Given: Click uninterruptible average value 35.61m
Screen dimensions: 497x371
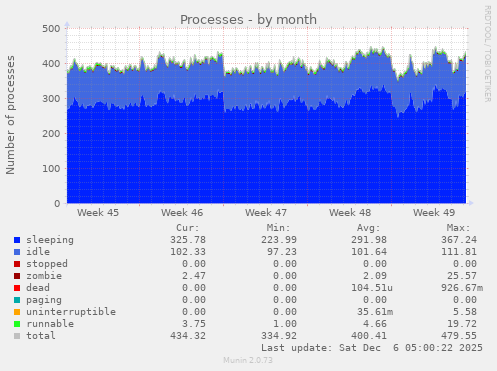Looking at the screenshot, I should [x=375, y=312].
